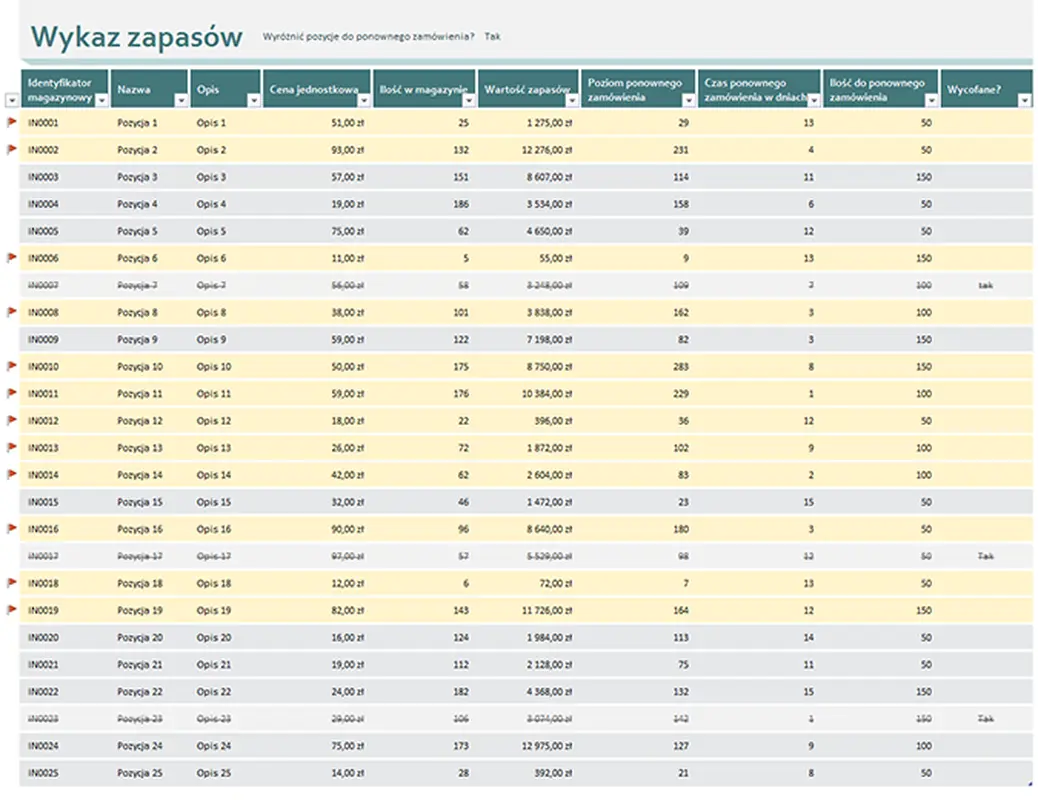
Task: Click the red flag next to IN0018
Action: [x=12, y=582]
